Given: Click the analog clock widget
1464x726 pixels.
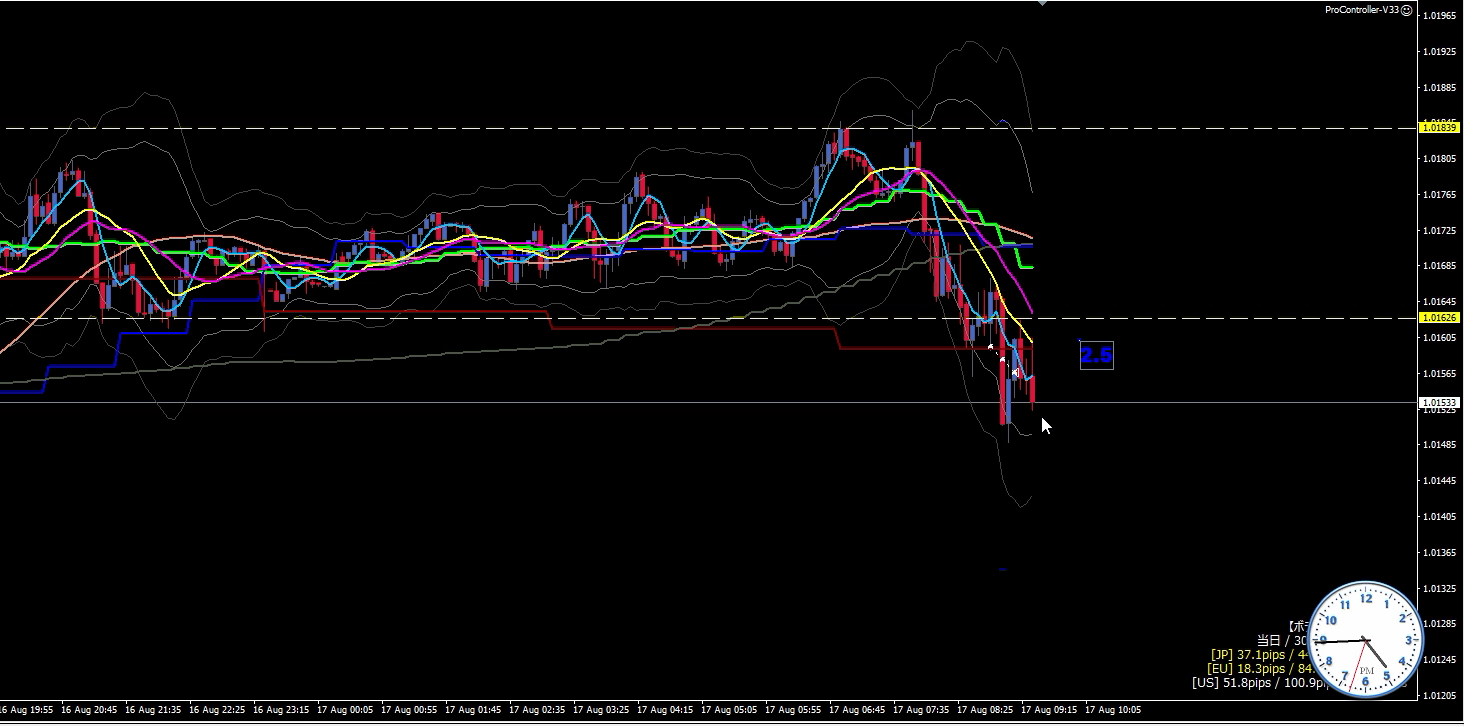Looking at the screenshot, I should (x=1365, y=638).
